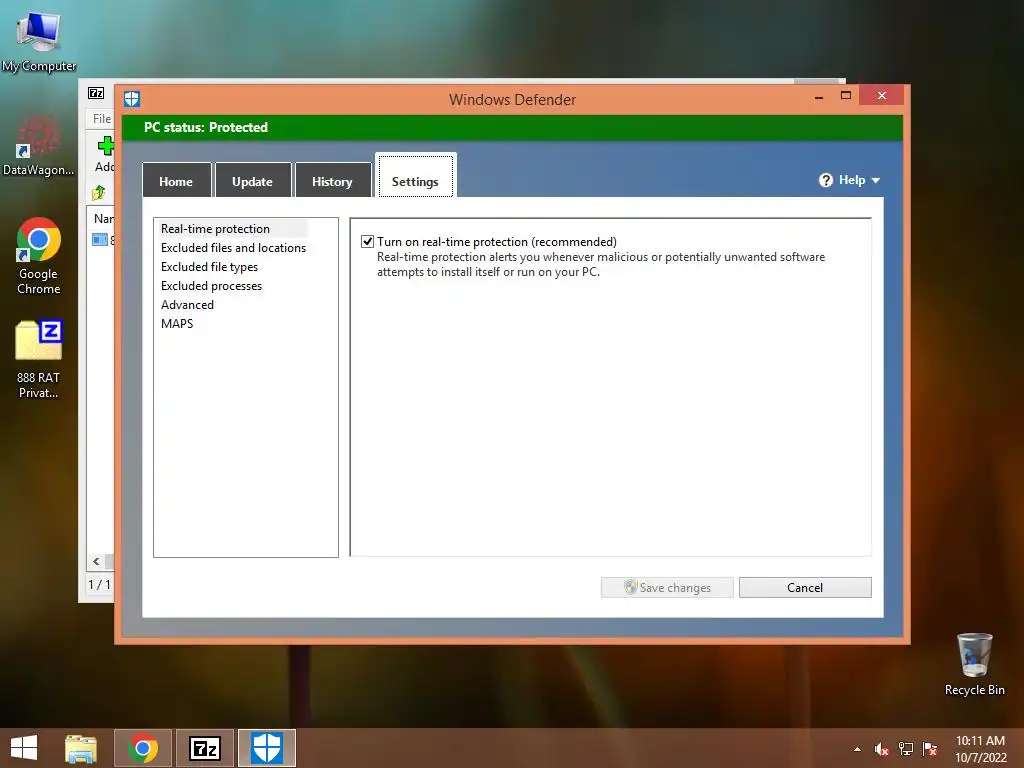
Task: Expand the Help dropdown arrow
Action: coord(876,180)
